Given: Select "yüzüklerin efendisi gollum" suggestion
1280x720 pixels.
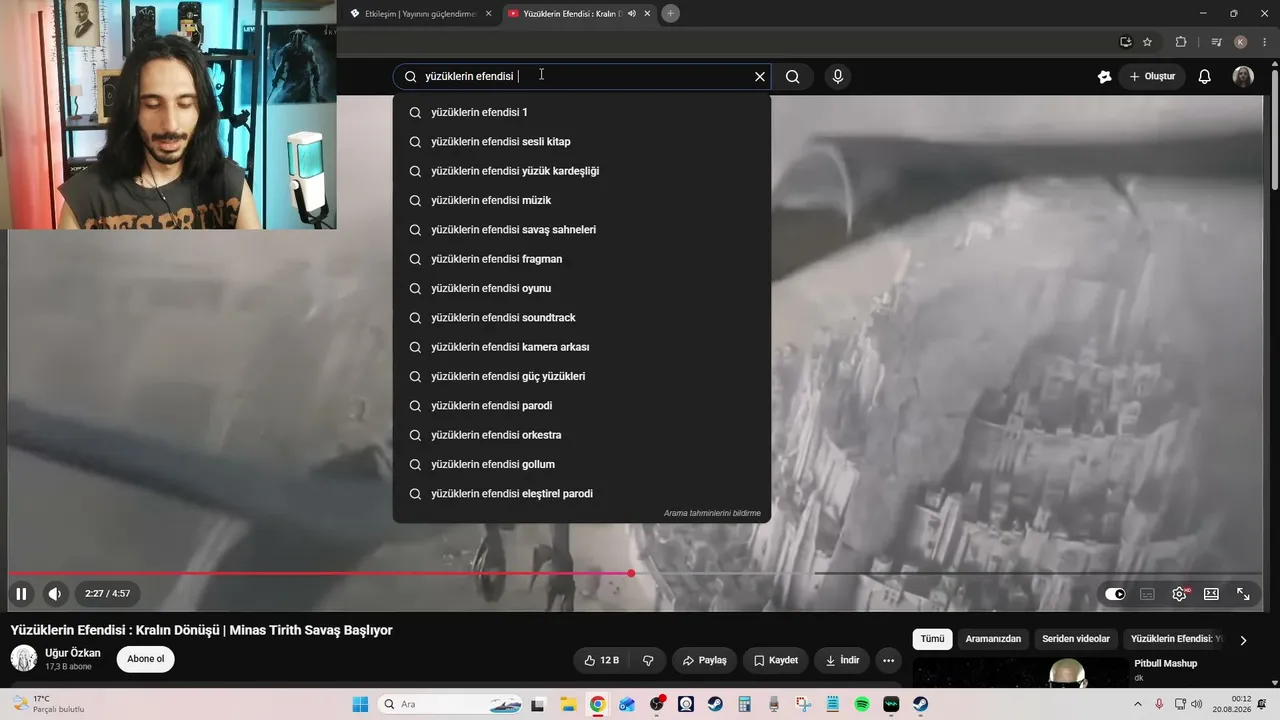Looking at the screenshot, I should click(x=582, y=464).
